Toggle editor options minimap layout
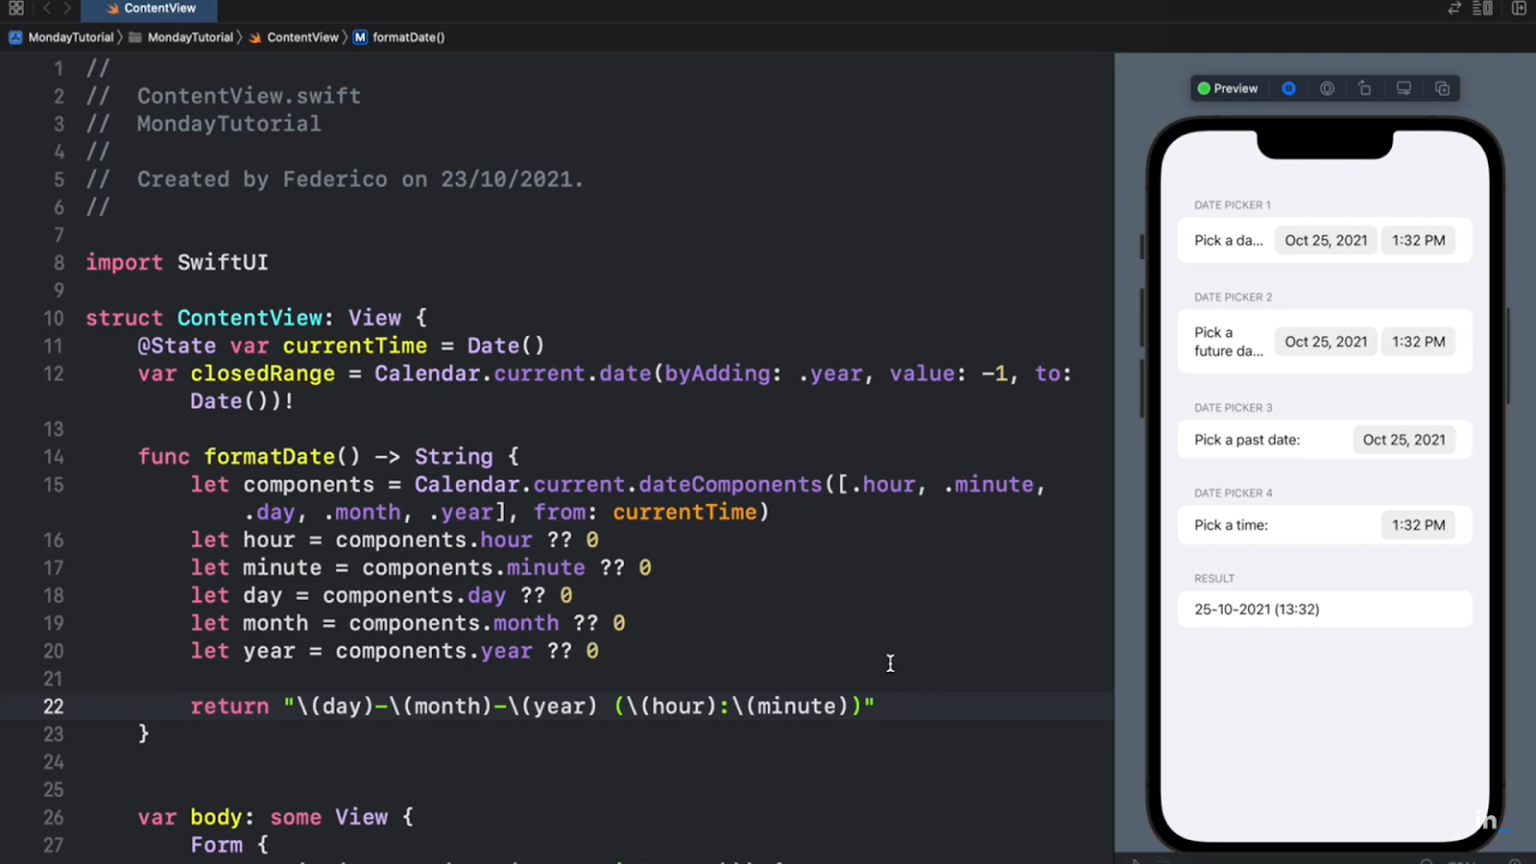 (1483, 8)
